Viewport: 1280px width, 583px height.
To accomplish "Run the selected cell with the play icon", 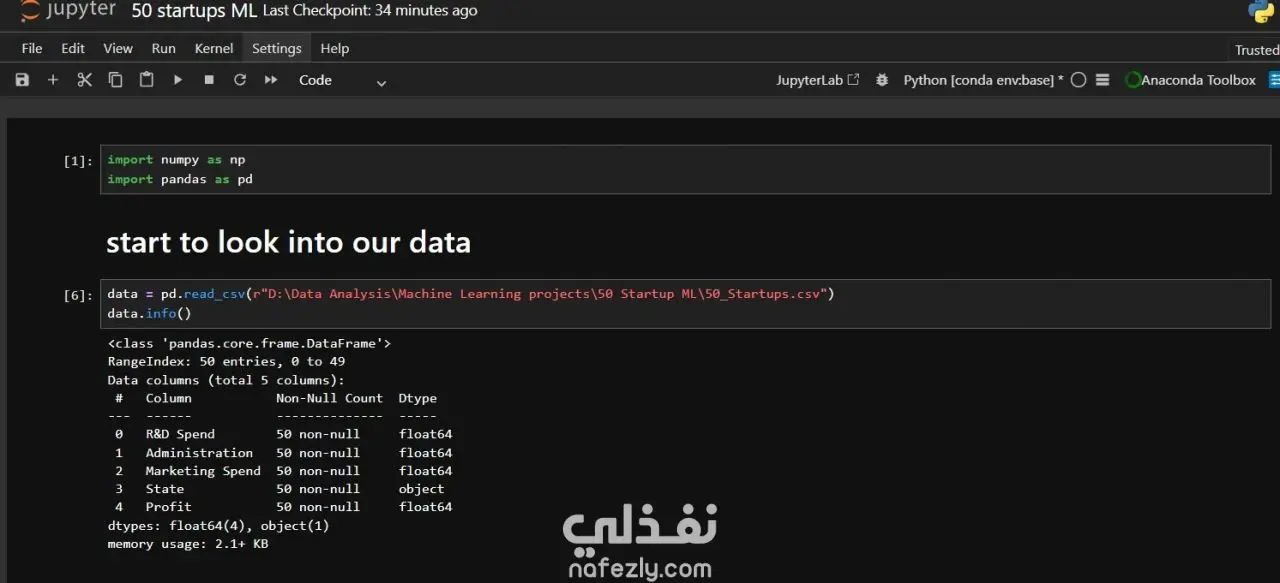I will pyautogui.click(x=178, y=80).
